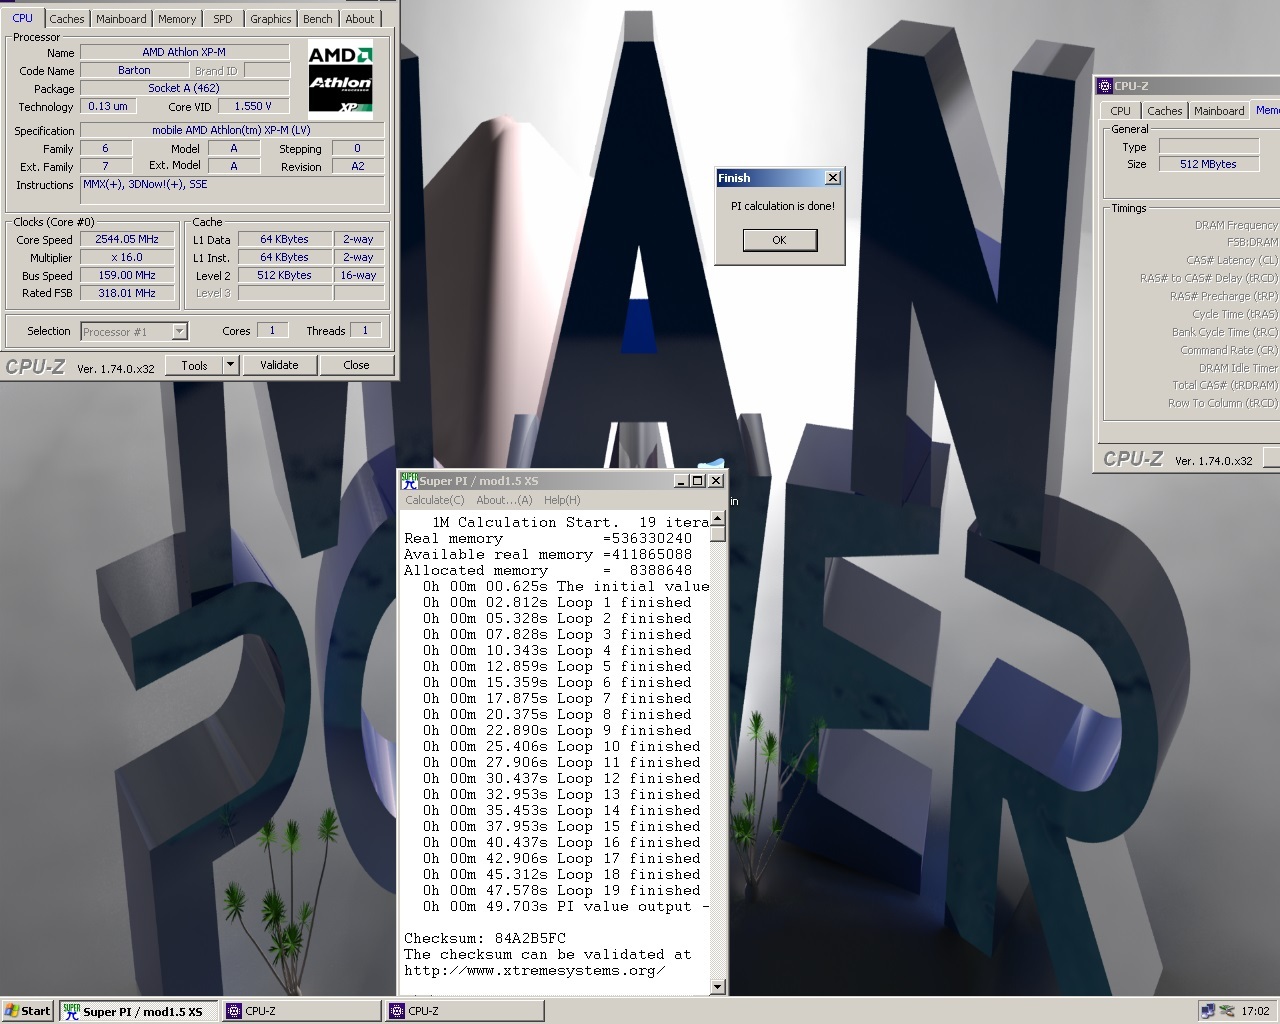The height and width of the screenshot is (1024, 1280).
Task: Click the Cores value field
Action: (272, 331)
